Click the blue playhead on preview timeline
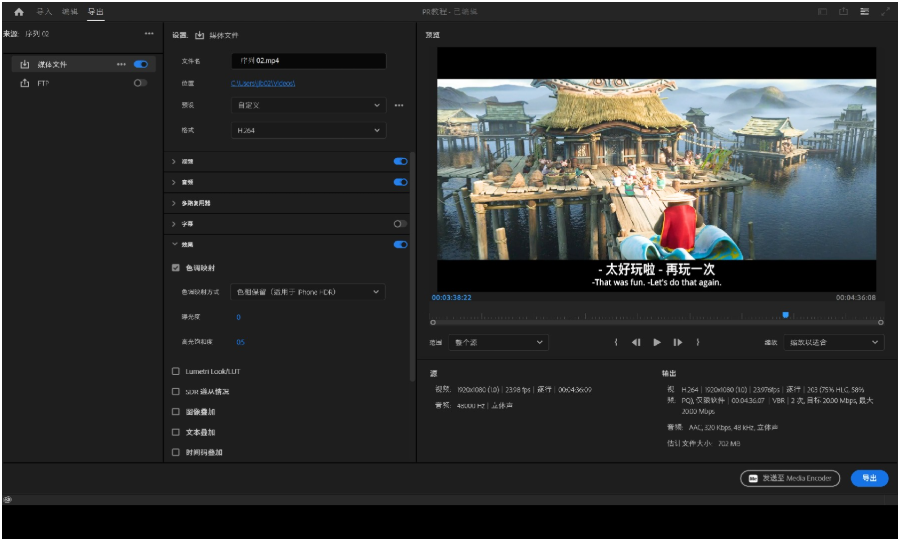The image size is (901, 541). click(785, 315)
